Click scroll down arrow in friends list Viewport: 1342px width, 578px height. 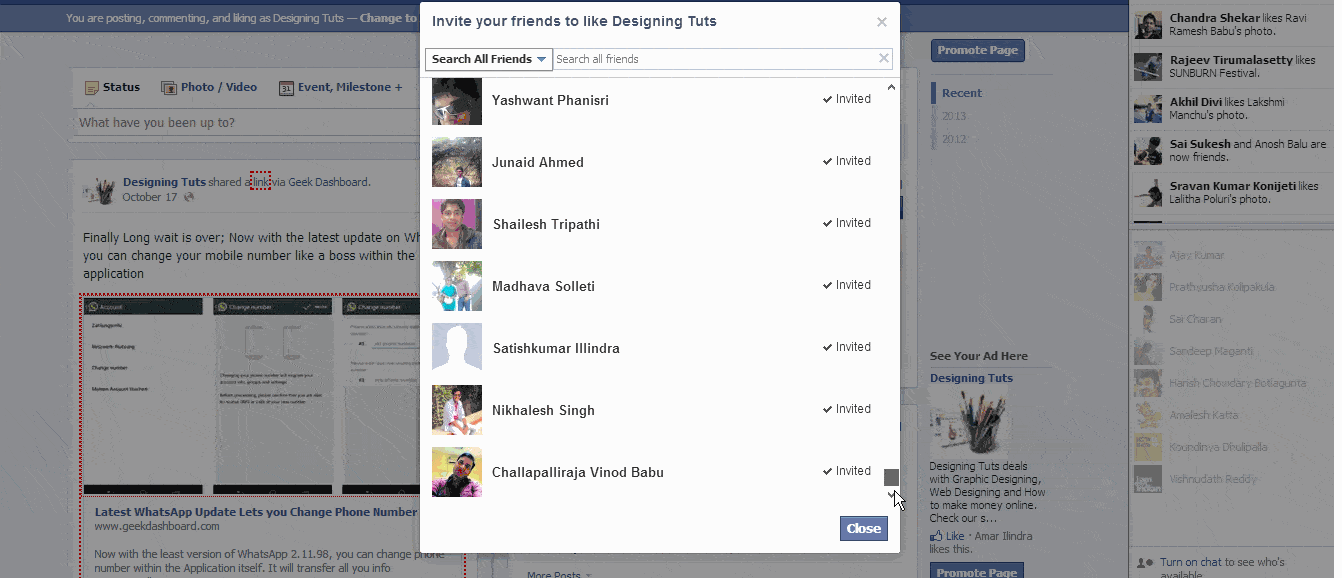point(892,493)
